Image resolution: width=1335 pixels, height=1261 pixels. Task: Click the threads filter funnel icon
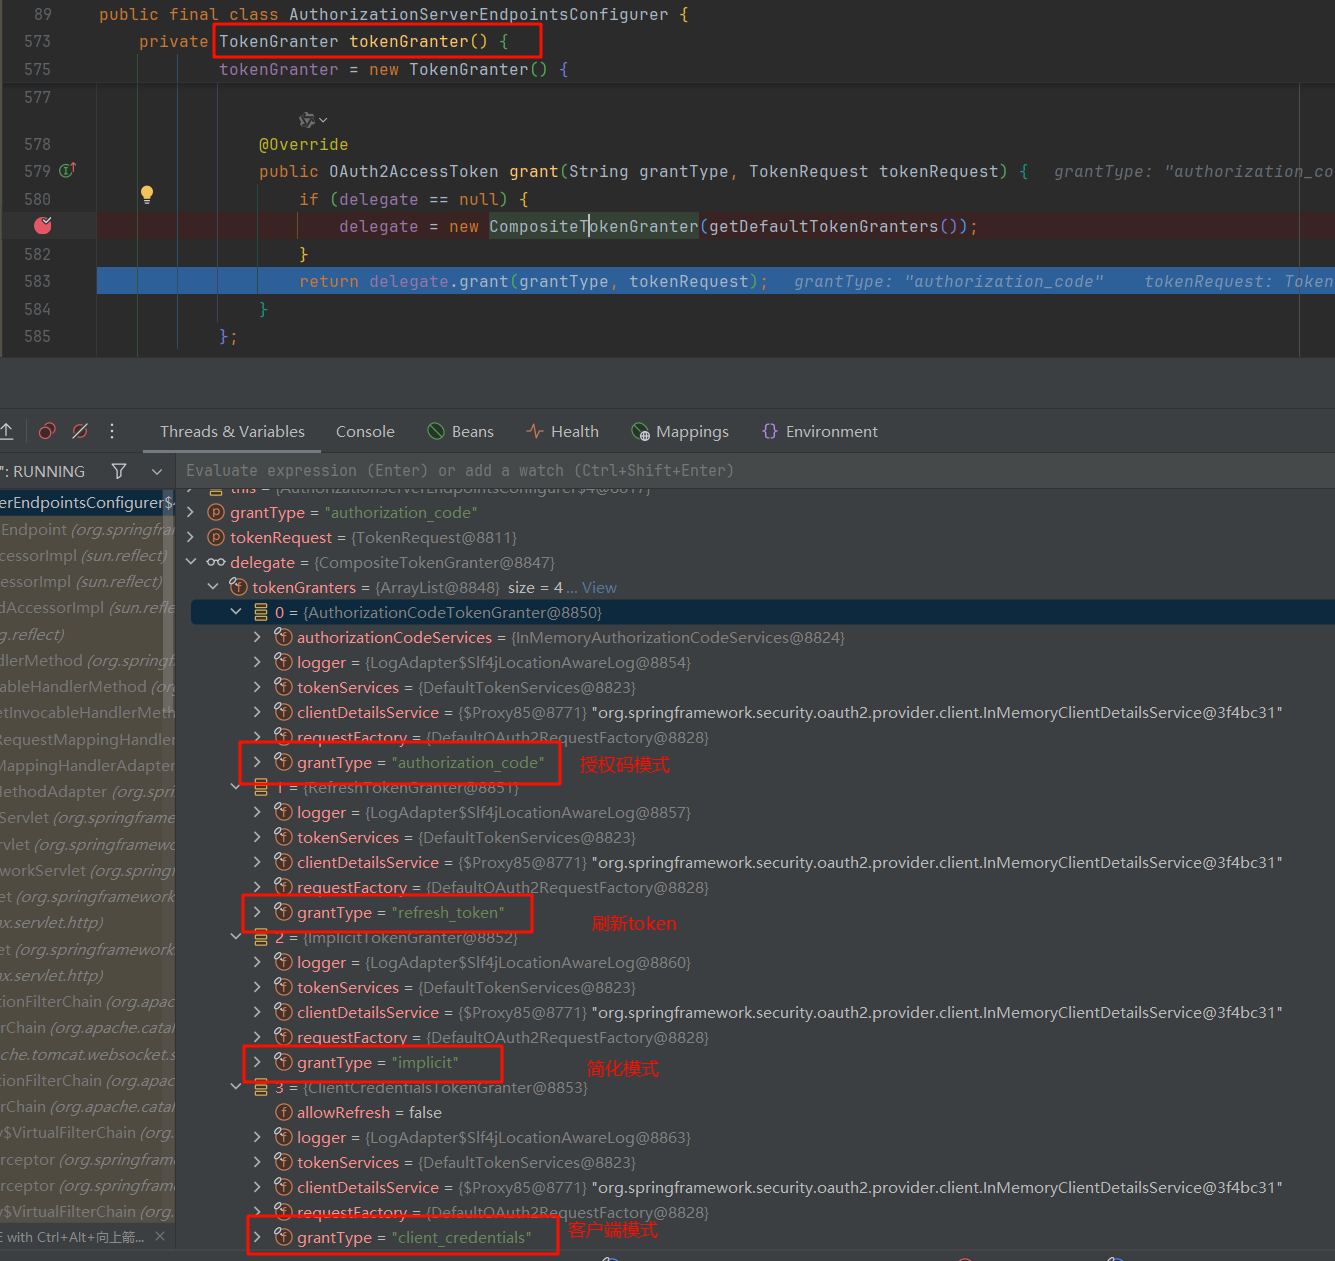[119, 471]
